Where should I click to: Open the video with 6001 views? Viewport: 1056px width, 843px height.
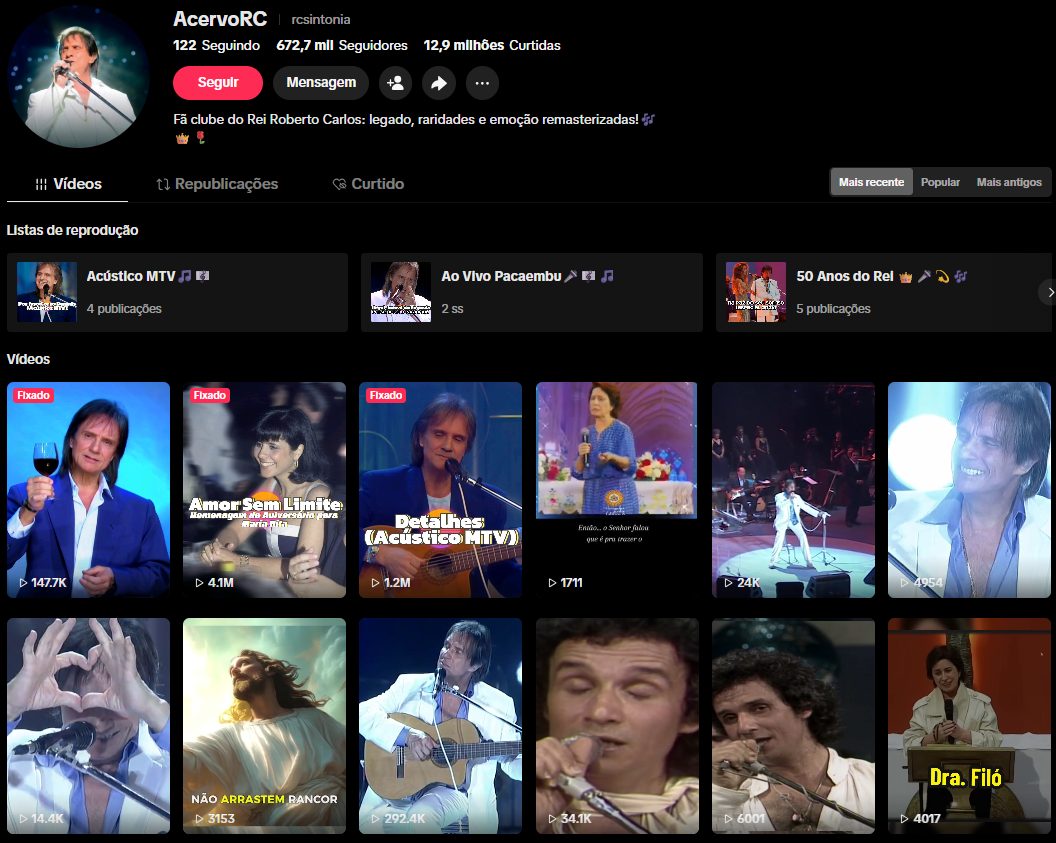(x=793, y=726)
